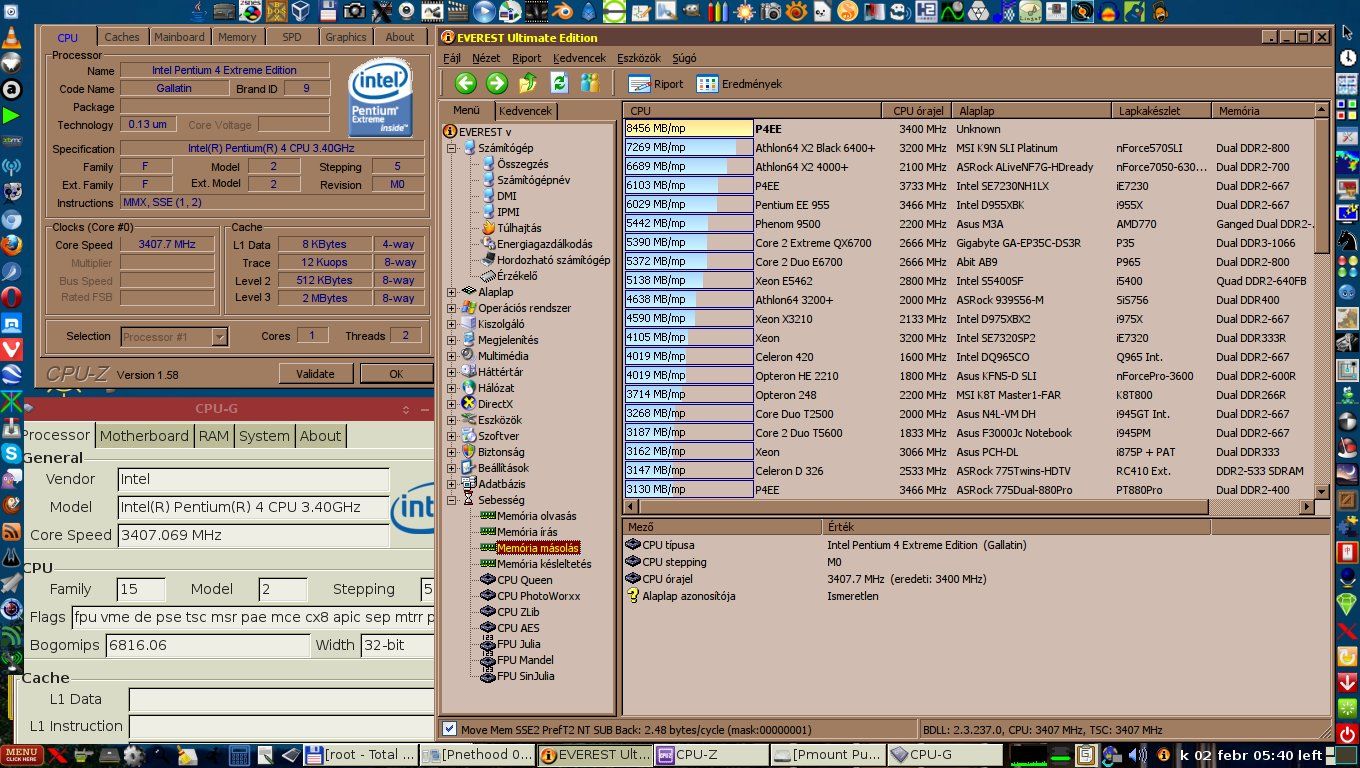
Task: Switch to the Mainboard tab in CPU-Z
Action: 179,37
